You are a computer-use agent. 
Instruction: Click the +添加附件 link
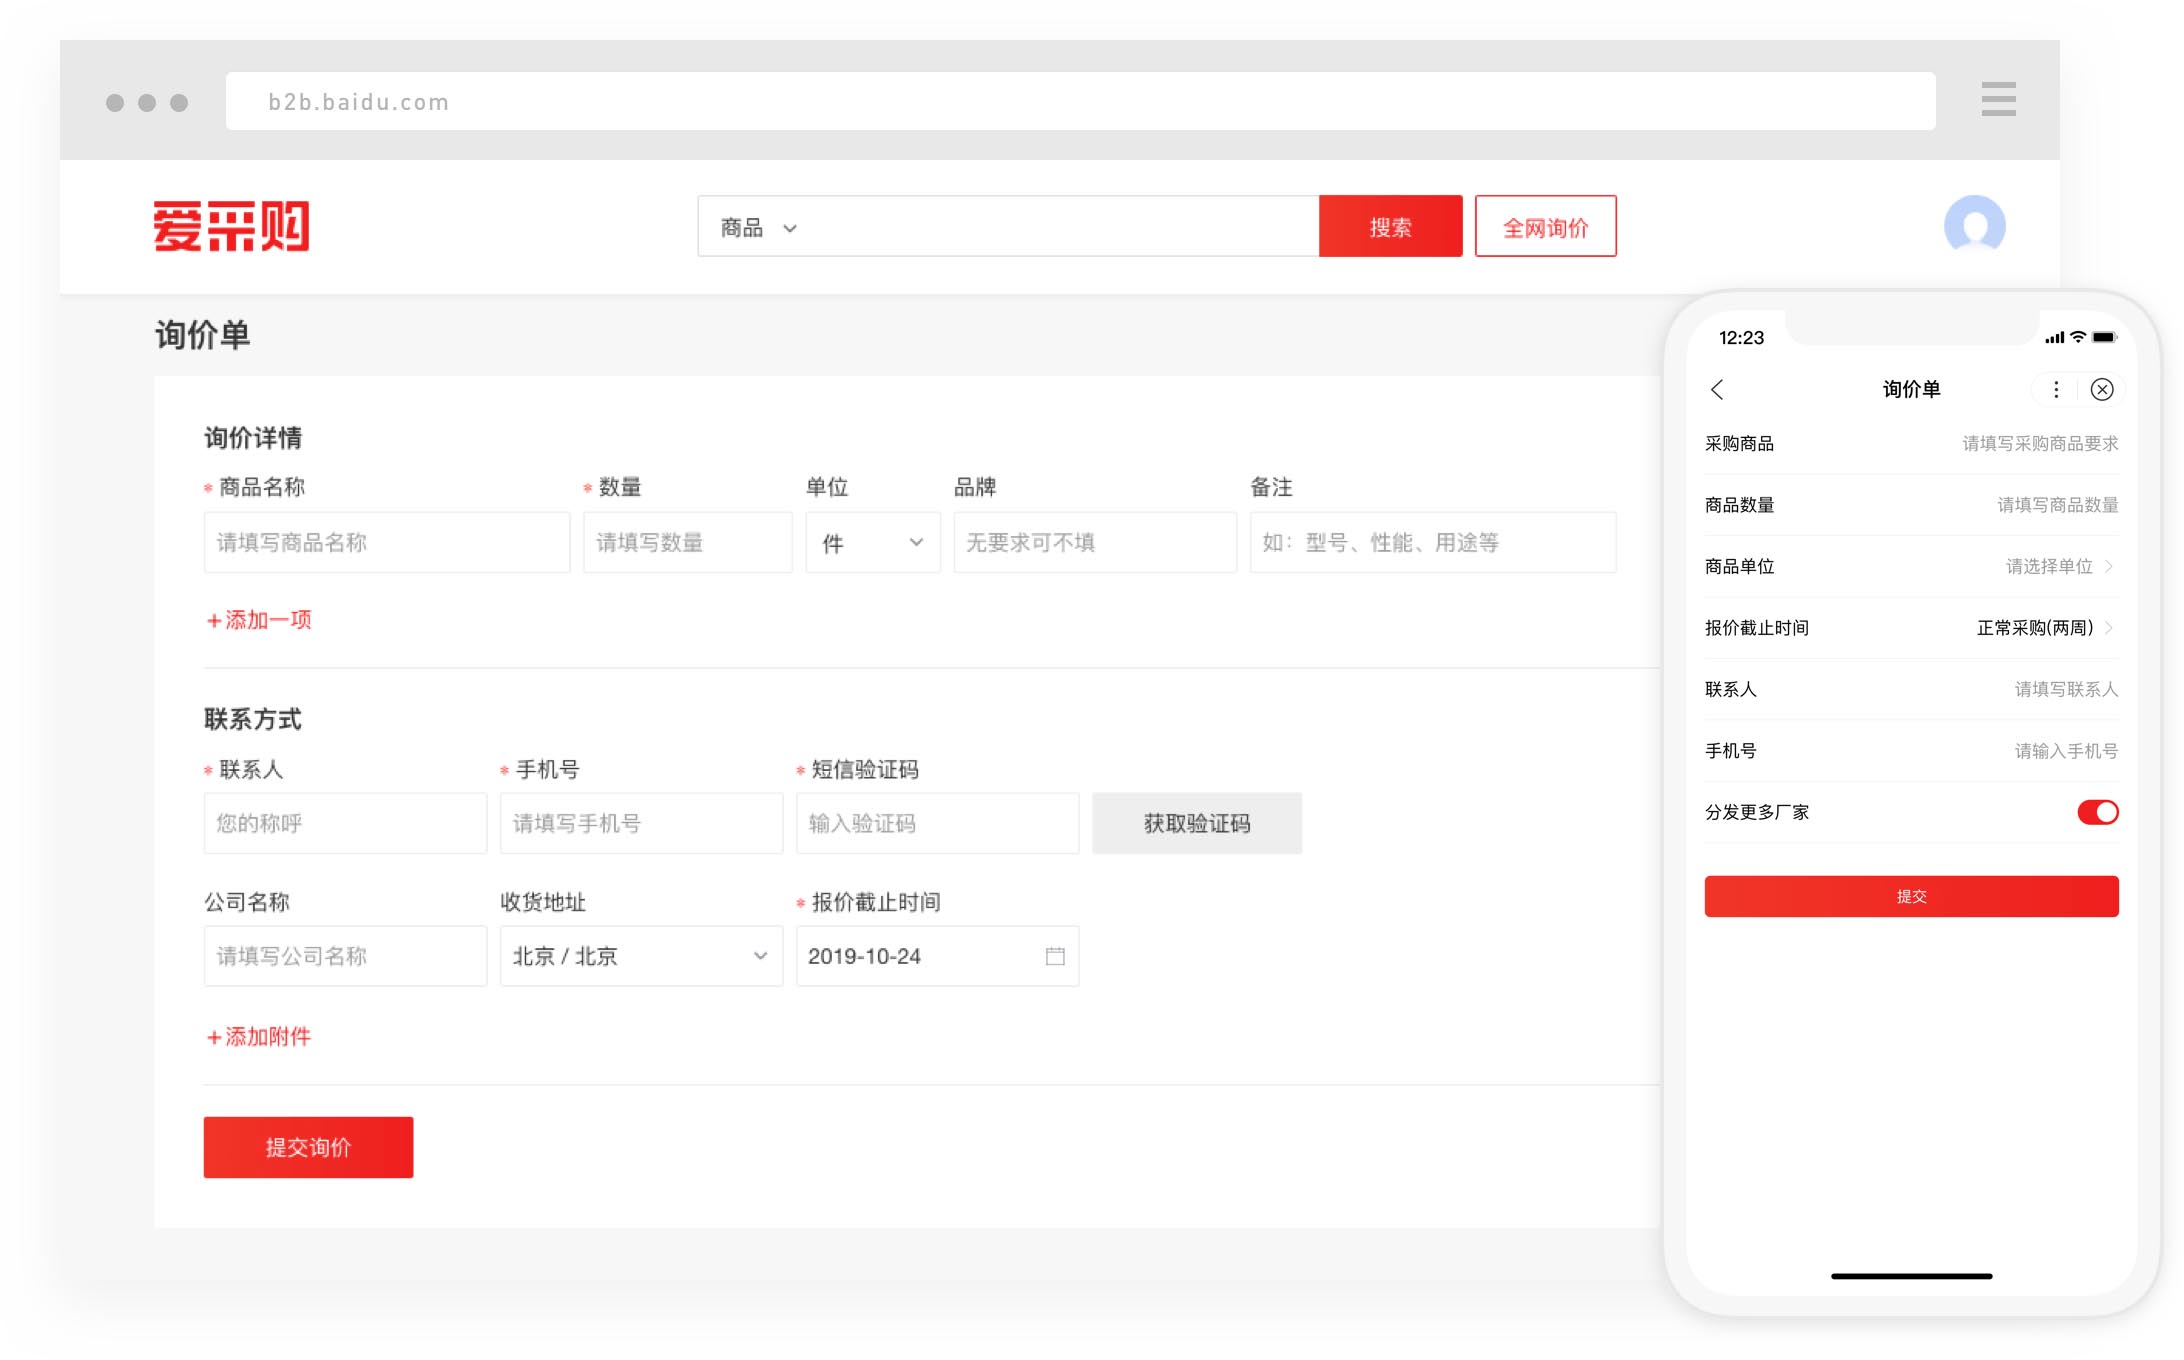pyautogui.click(x=259, y=1037)
